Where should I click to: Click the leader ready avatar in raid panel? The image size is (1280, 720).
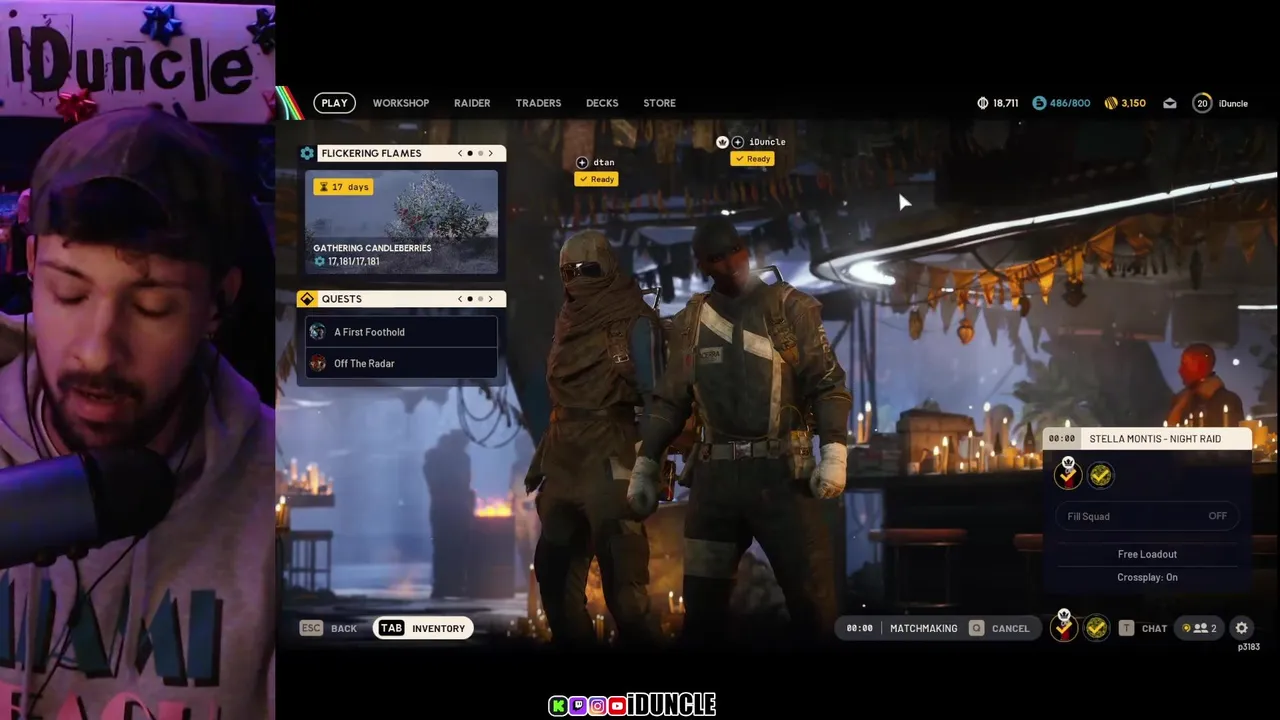[x=1068, y=475]
